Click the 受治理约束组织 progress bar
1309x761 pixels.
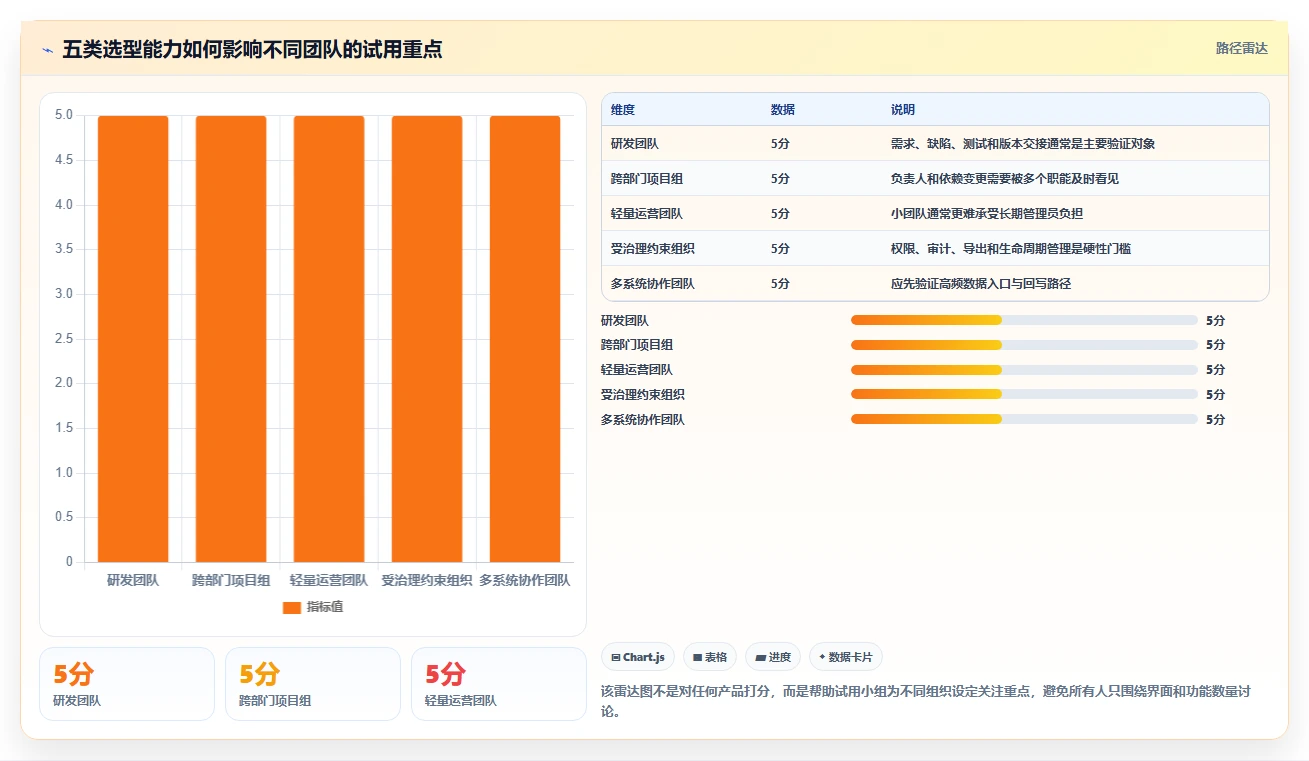tap(1024, 394)
